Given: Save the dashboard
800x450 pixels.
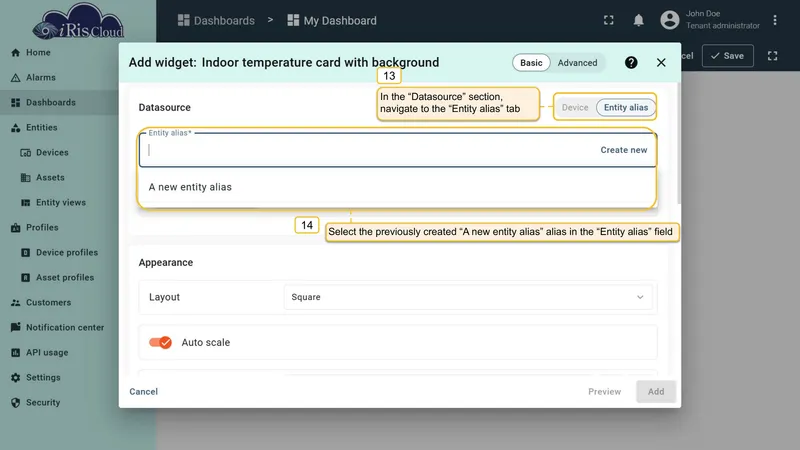Looking at the screenshot, I should pos(728,56).
